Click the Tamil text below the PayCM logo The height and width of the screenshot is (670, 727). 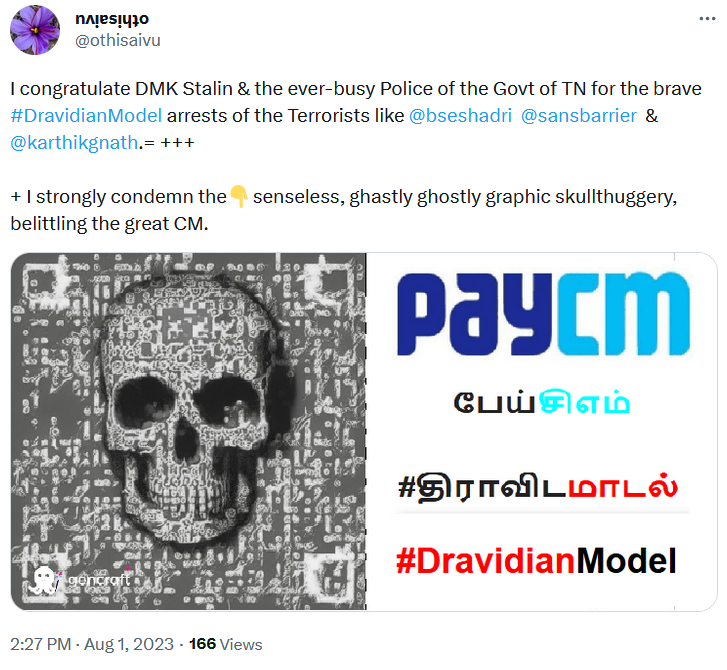tap(542, 402)
